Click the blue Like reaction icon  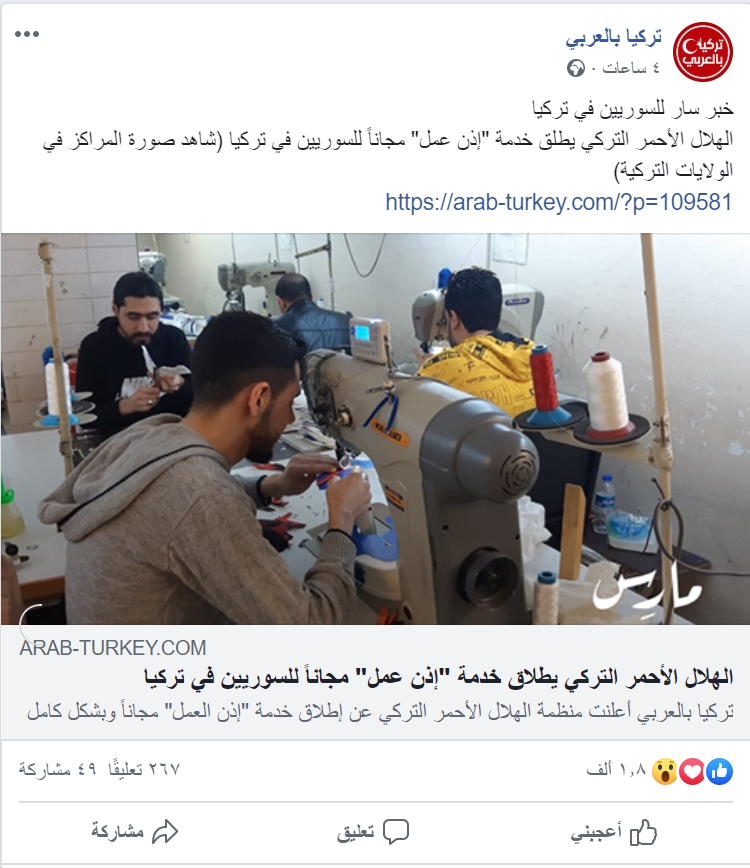point(720,771)
